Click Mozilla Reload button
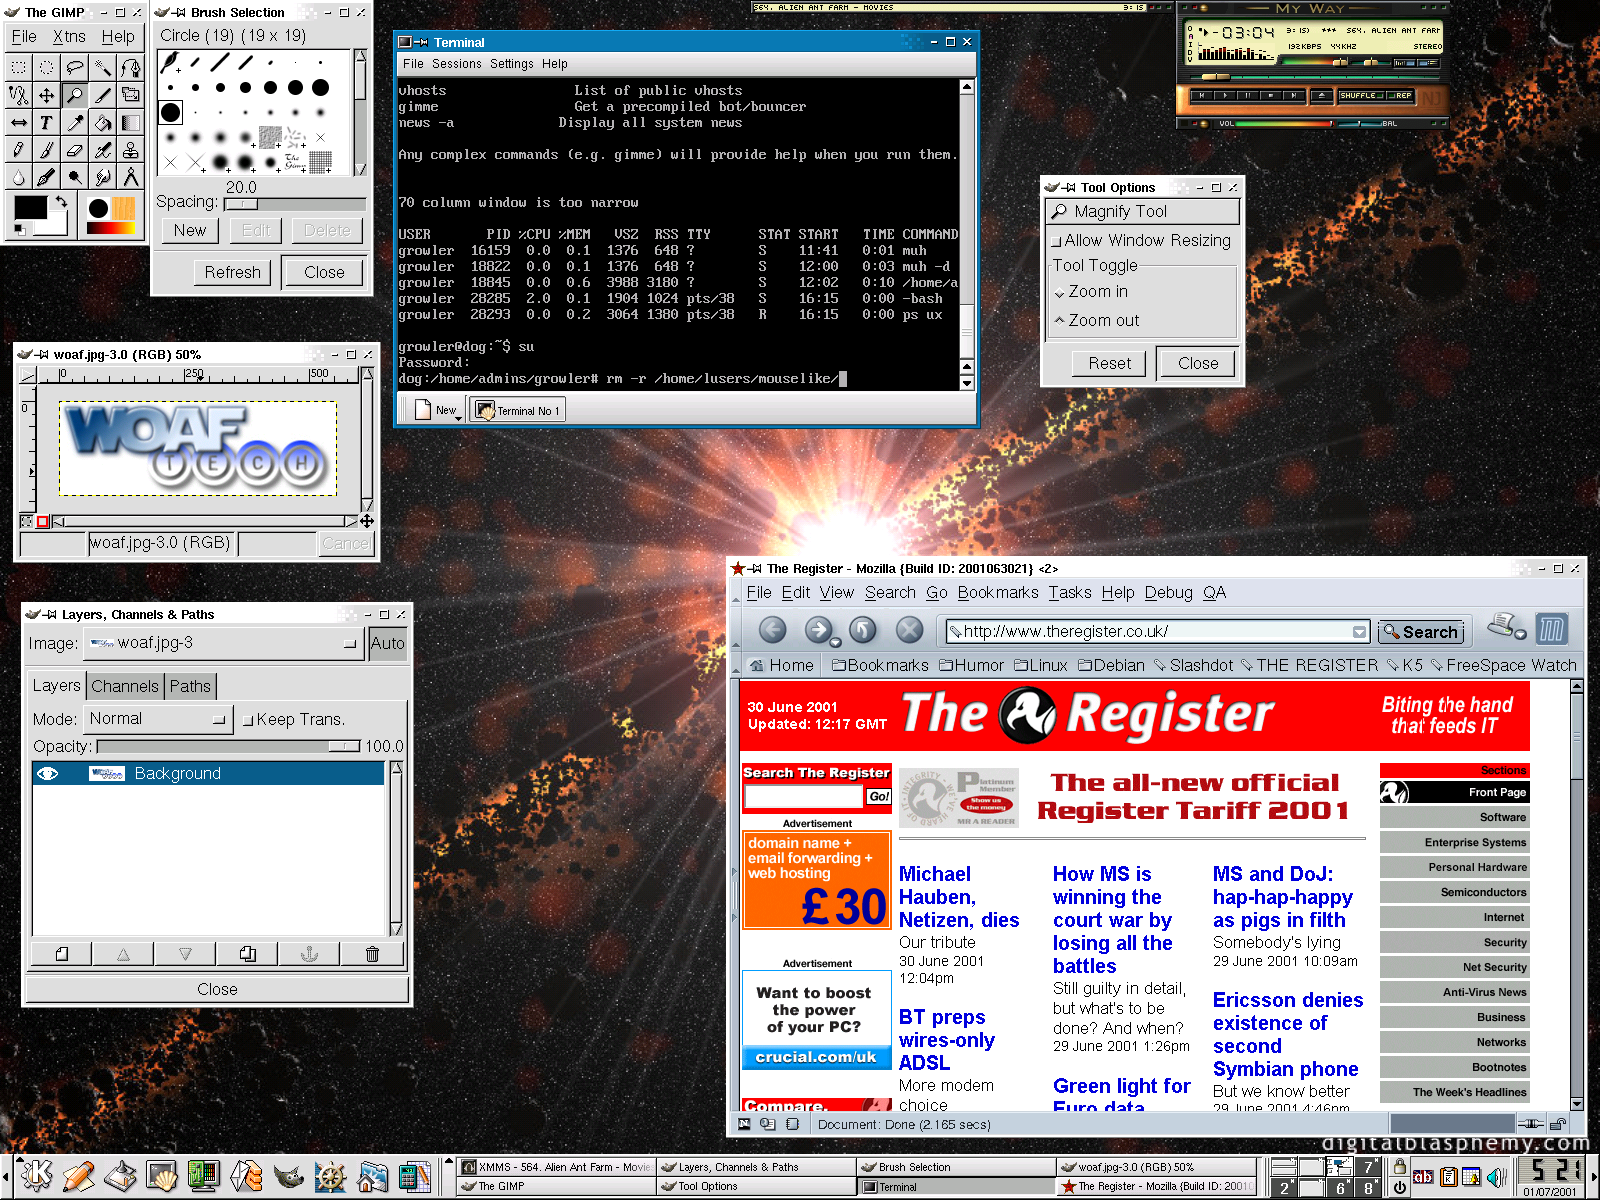Viewport: 1600px width, 1200px height. pos(863,629)
